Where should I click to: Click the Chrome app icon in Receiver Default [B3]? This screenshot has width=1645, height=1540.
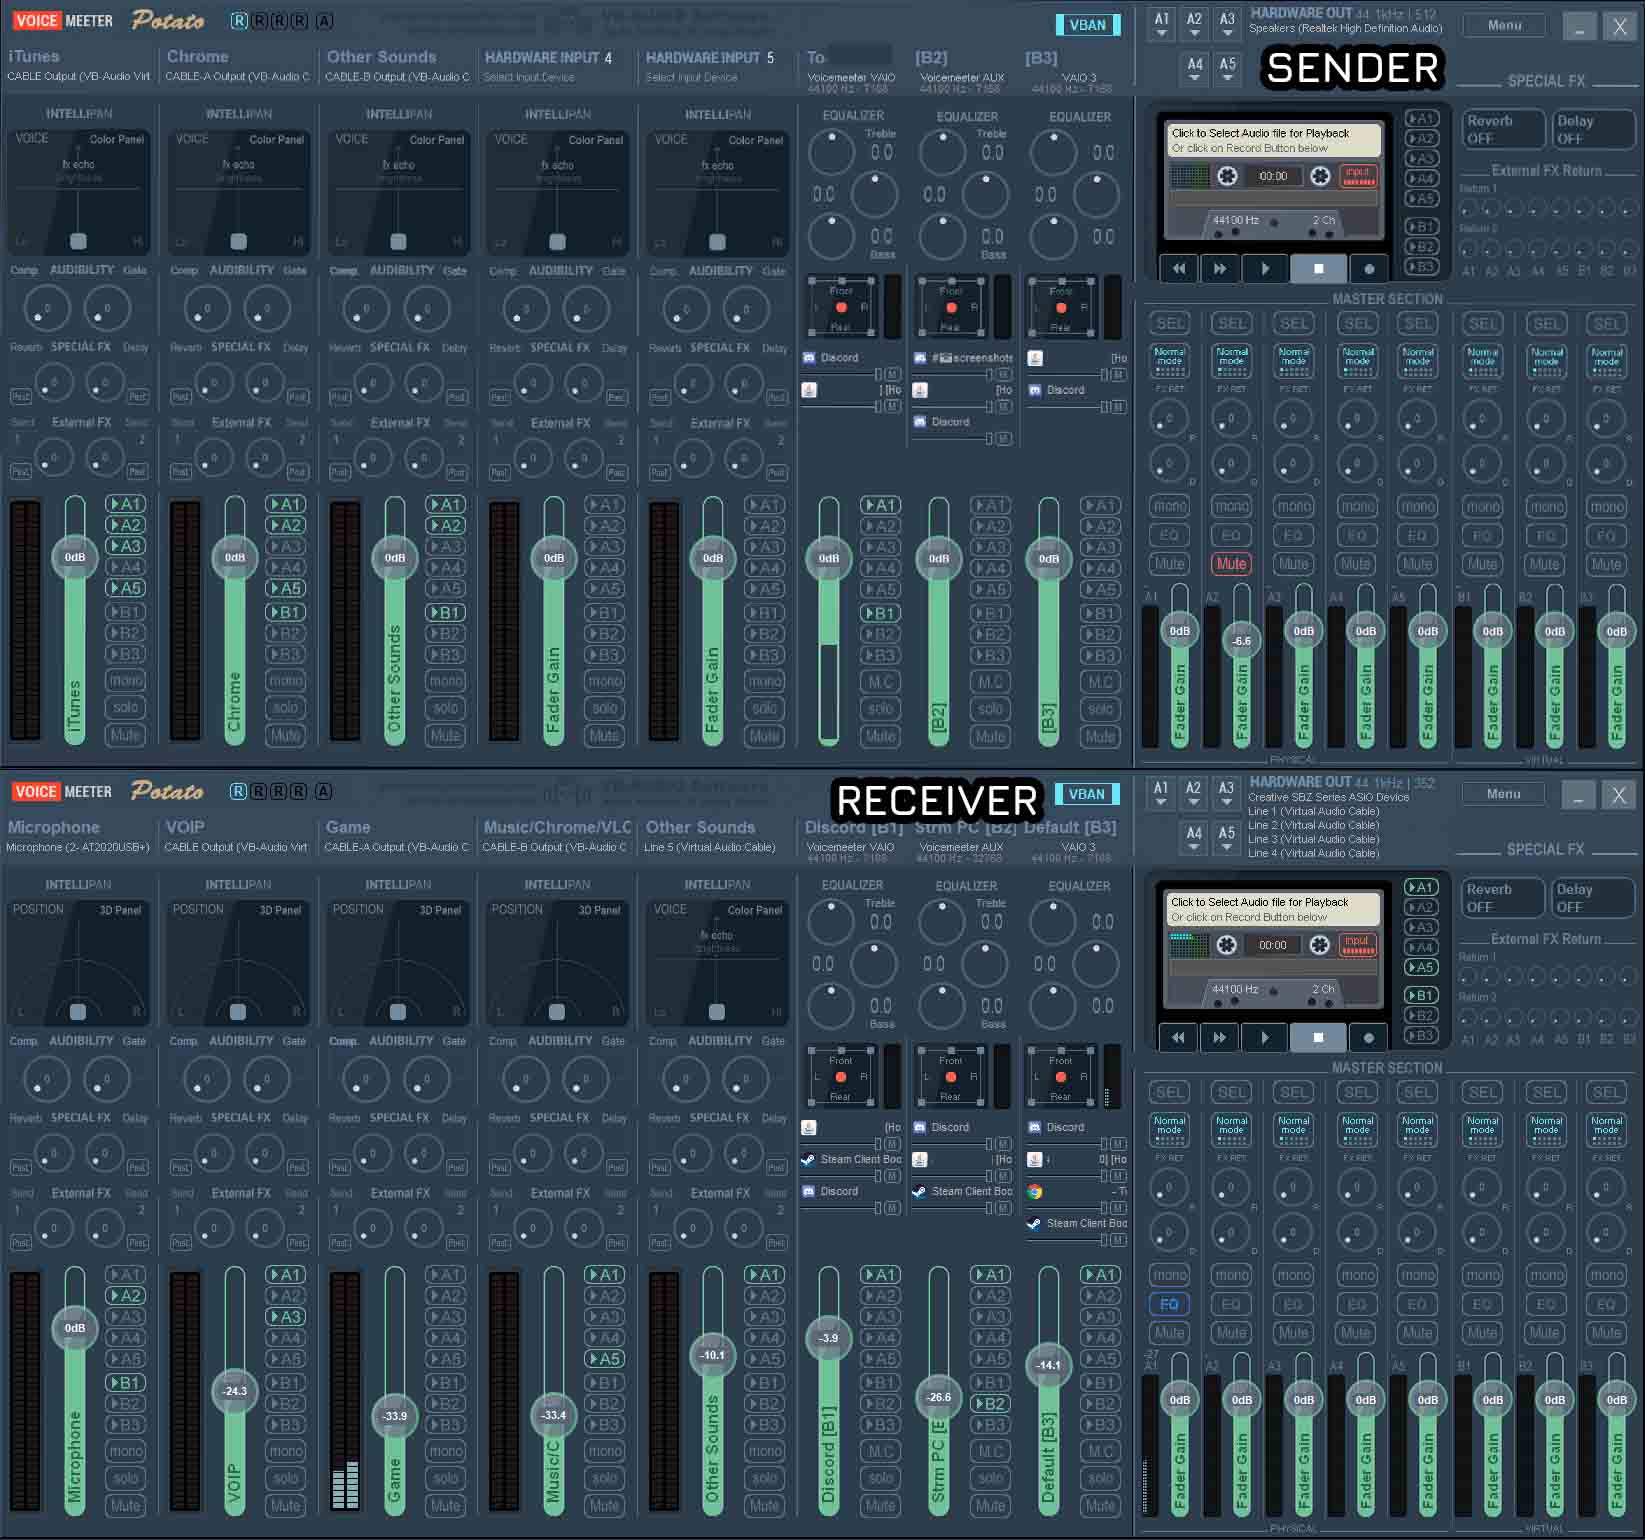(1035, 1191)
